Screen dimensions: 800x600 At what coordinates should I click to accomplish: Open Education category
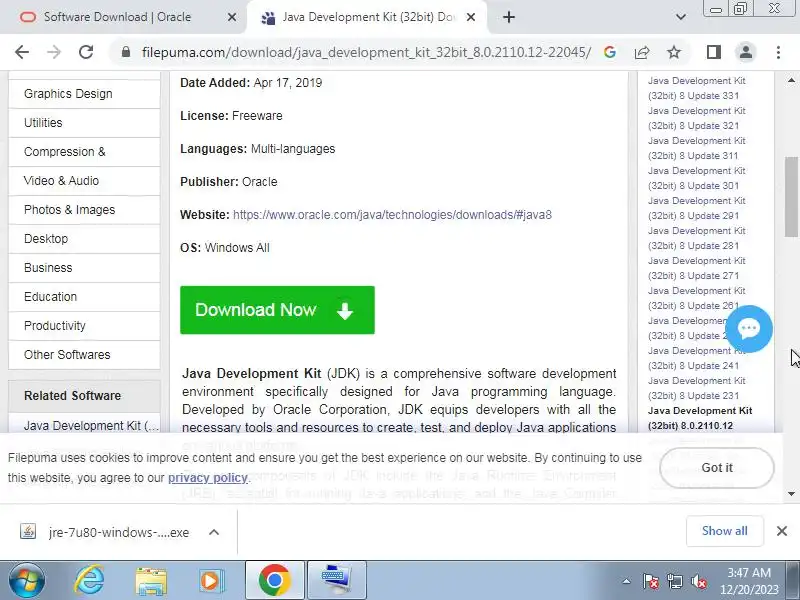84,297
